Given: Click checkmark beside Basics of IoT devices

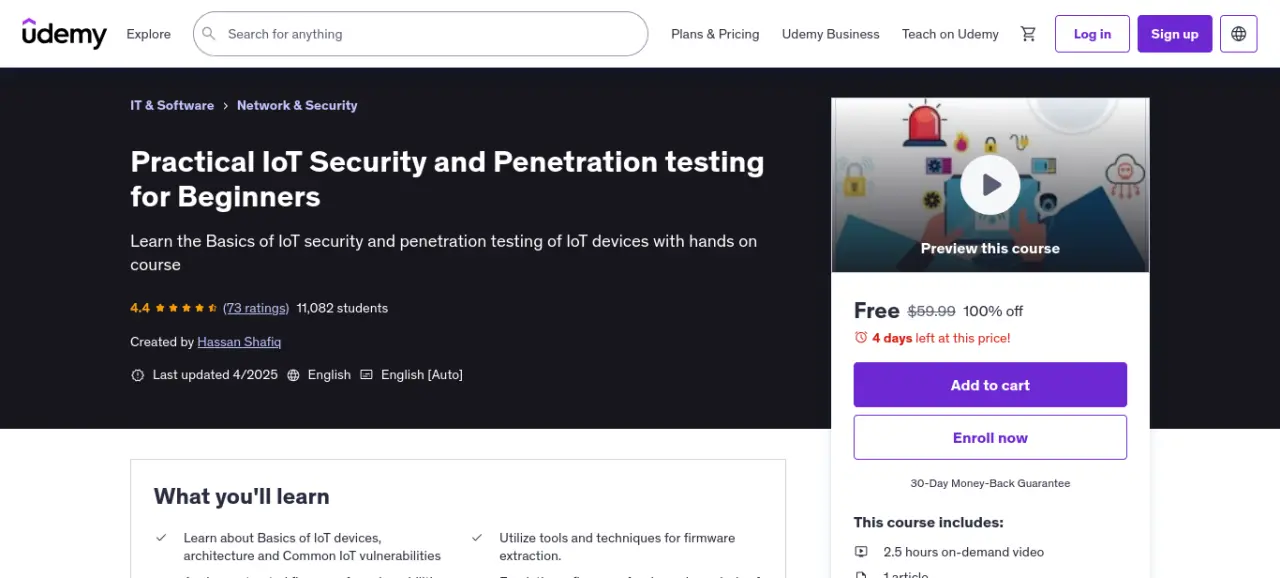Looking at the screenshot, I should [161, 538].
